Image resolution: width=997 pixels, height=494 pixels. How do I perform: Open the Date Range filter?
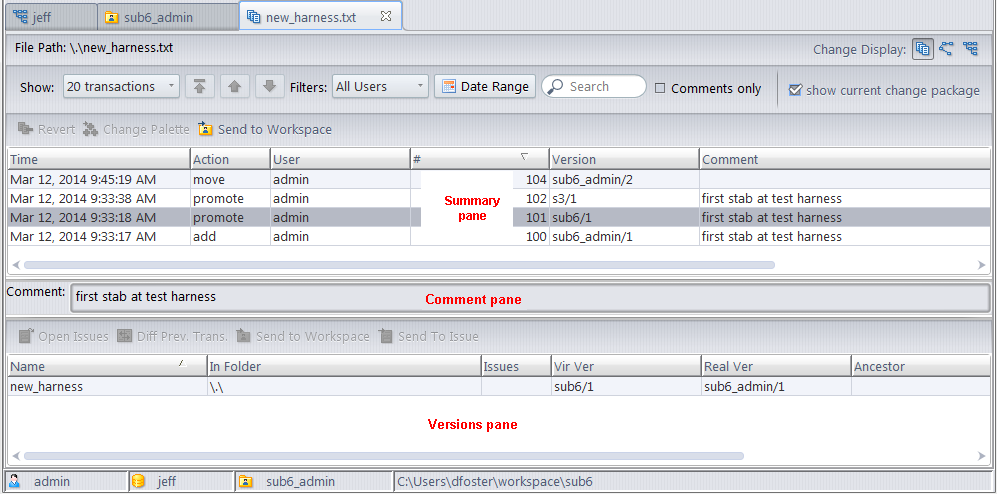pos(485,87)
